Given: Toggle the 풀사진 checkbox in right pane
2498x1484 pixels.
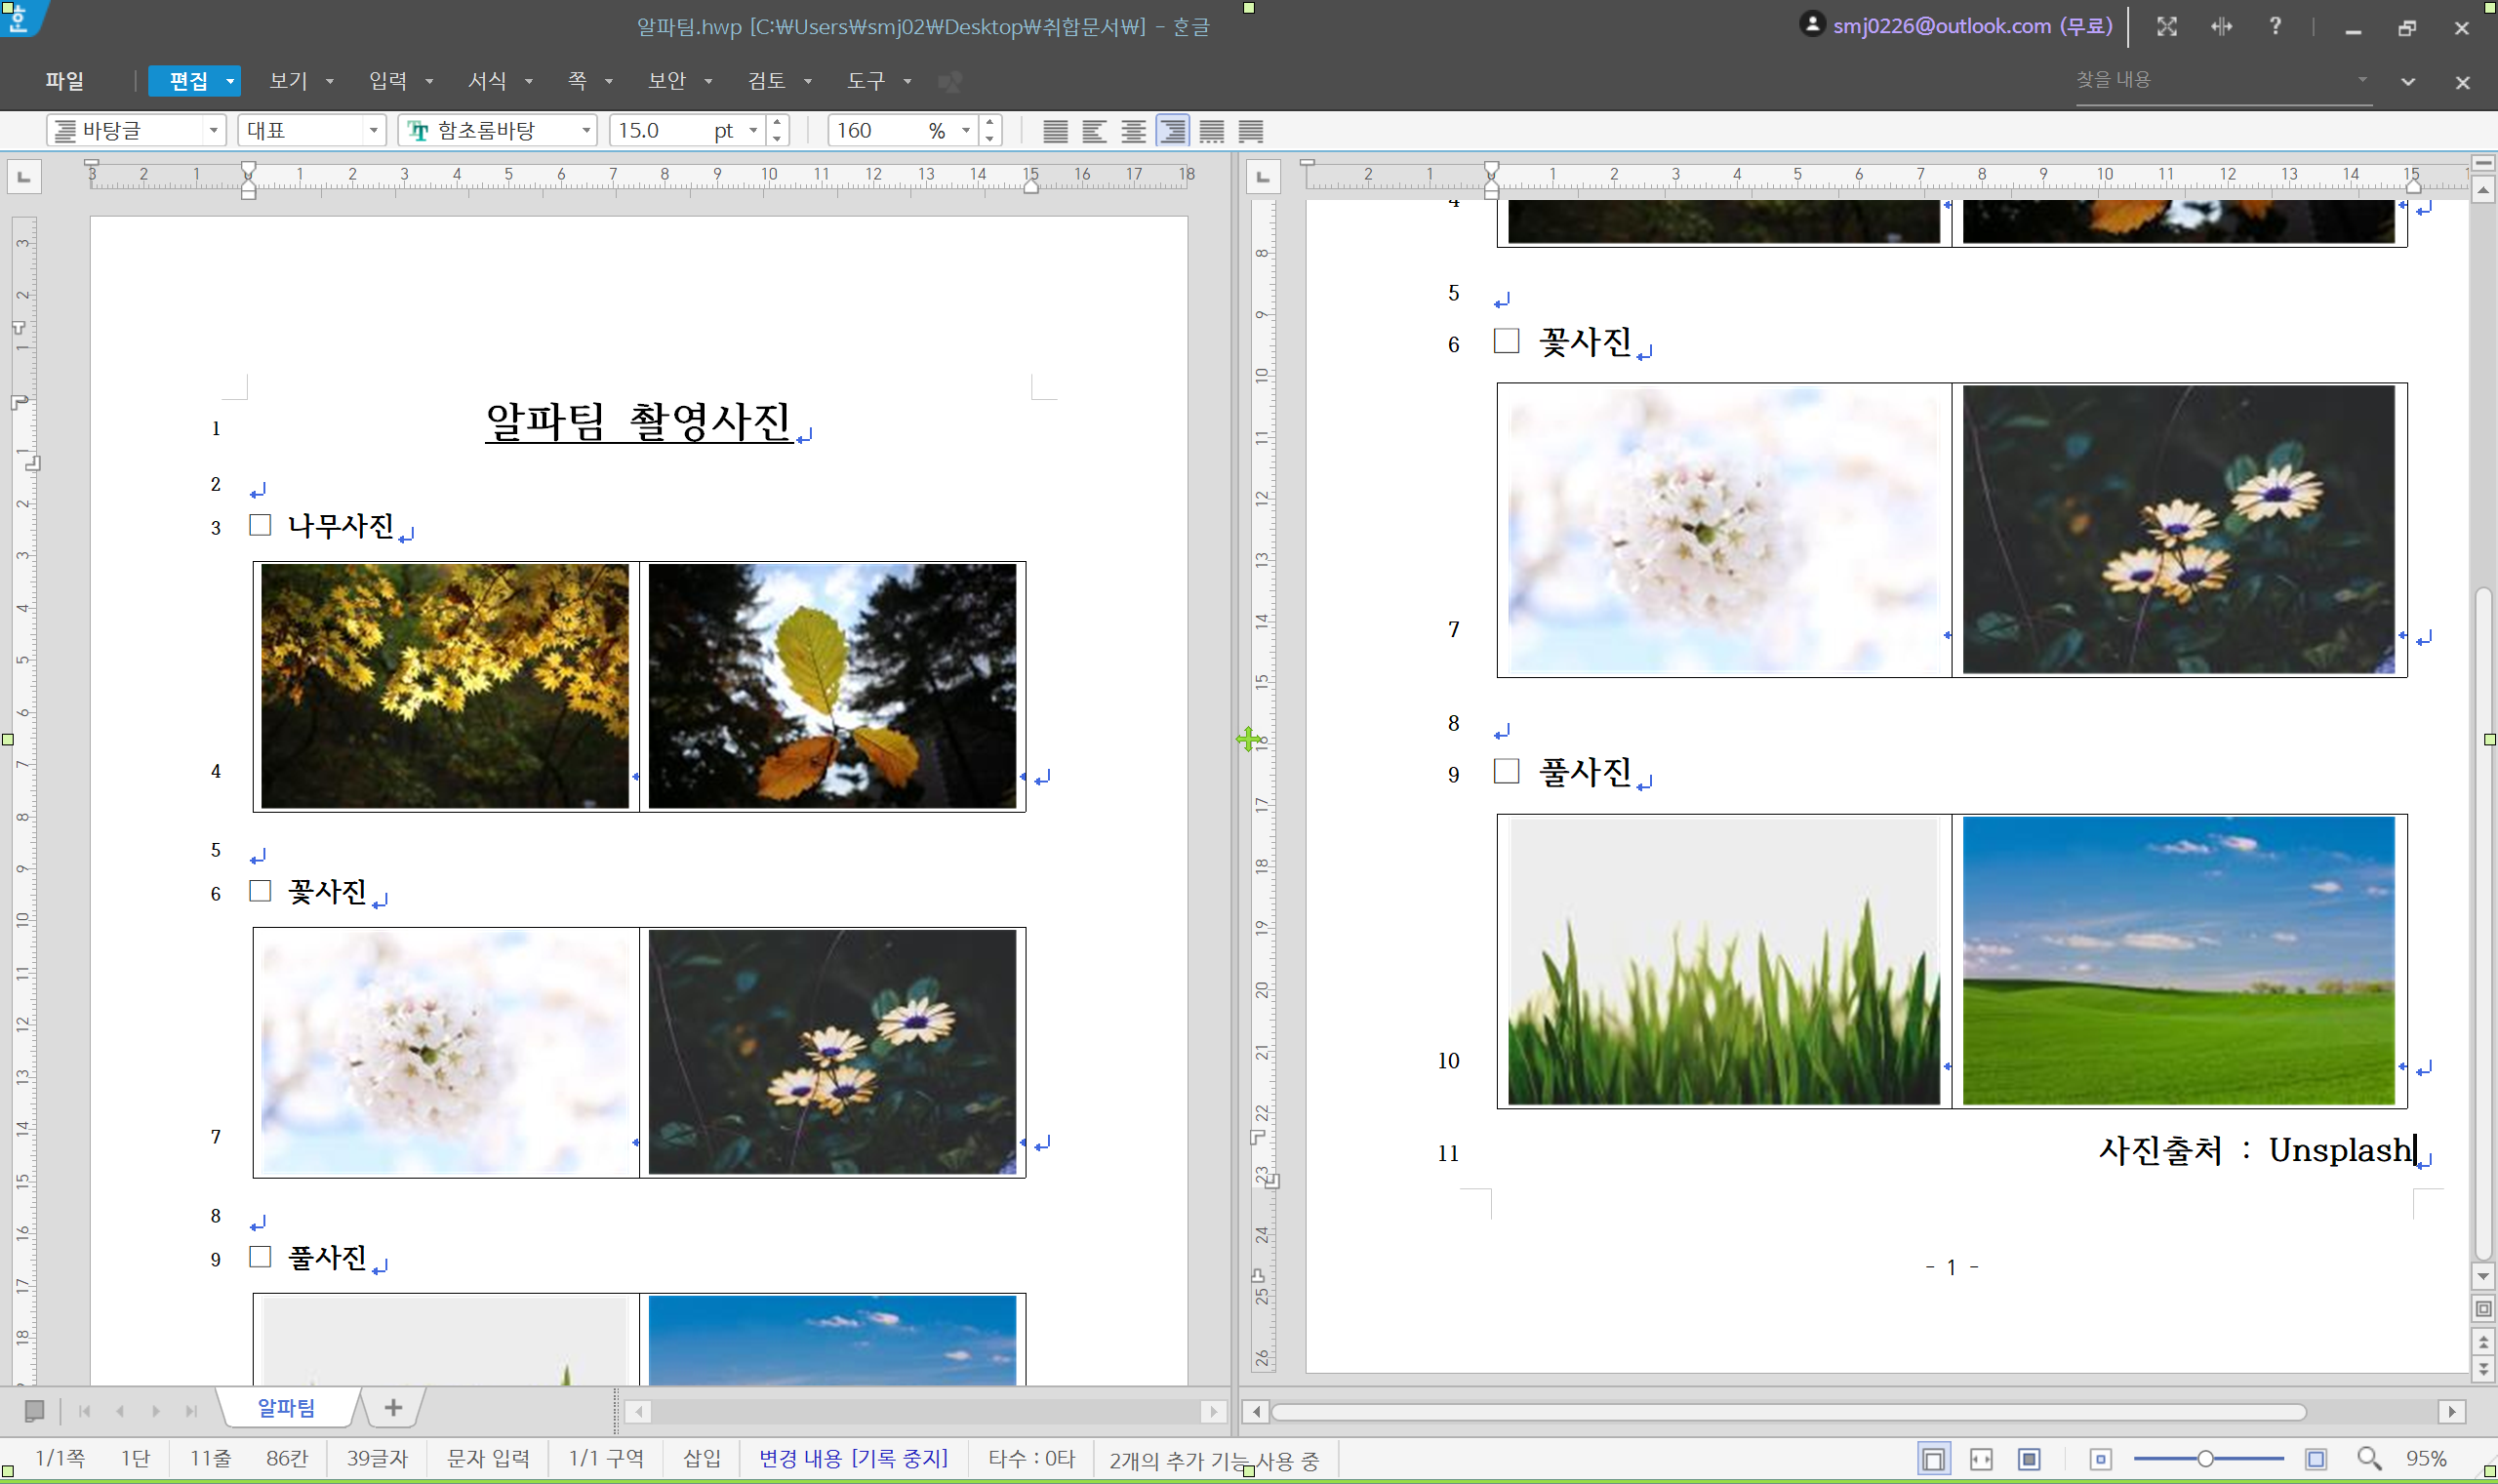Looking at the screenshot, I should [x=1506, y=771].
